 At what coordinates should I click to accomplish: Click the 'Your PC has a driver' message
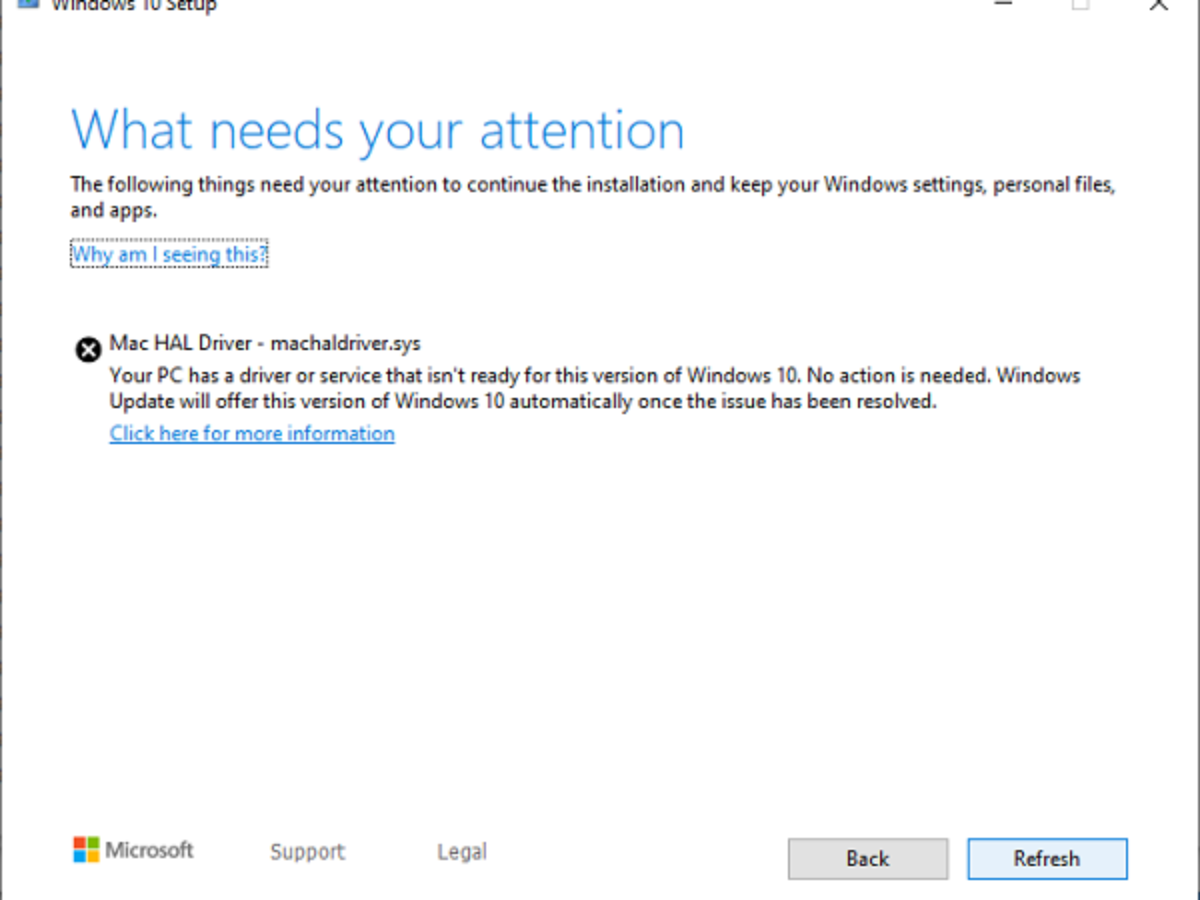tap(595, 389)
